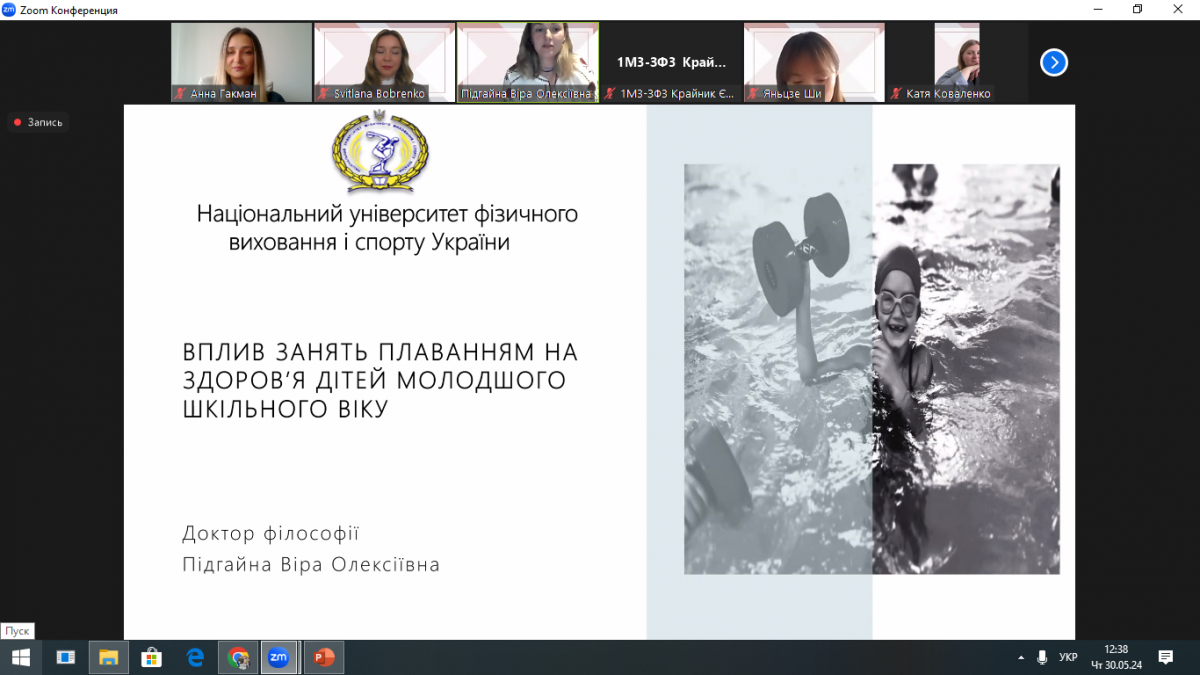Select the 1МЗ-3ФЗ Крайник participant tile
Image resolution: width=1200 pixels, height=675 pixels.
click(670, 62)
